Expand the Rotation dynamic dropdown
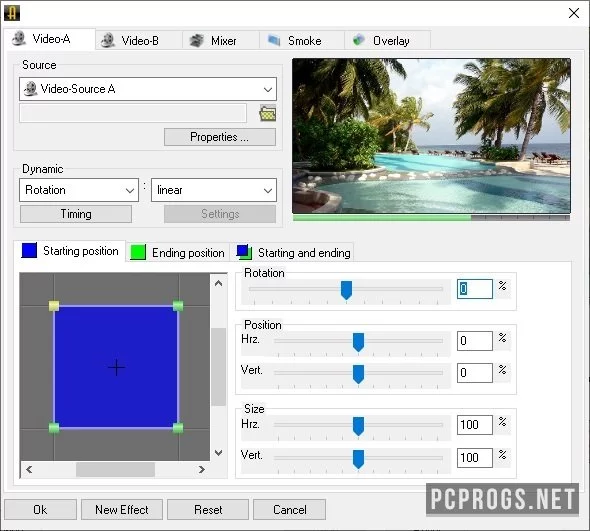 [x=79, y=190]
